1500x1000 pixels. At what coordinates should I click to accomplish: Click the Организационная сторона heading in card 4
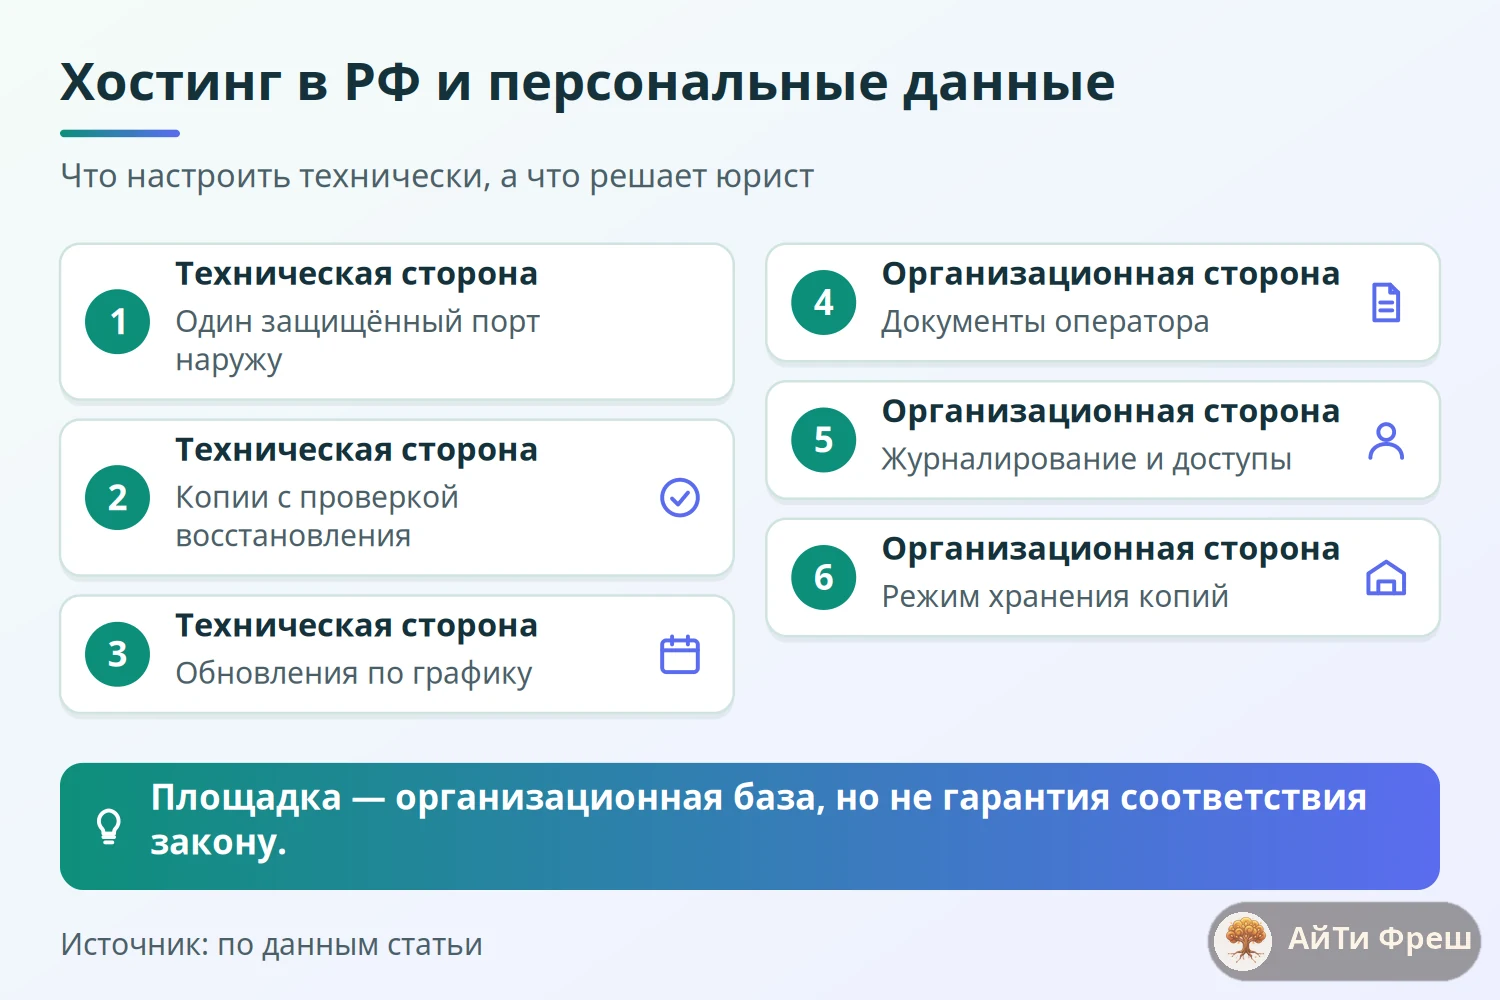click(1111, 274)
